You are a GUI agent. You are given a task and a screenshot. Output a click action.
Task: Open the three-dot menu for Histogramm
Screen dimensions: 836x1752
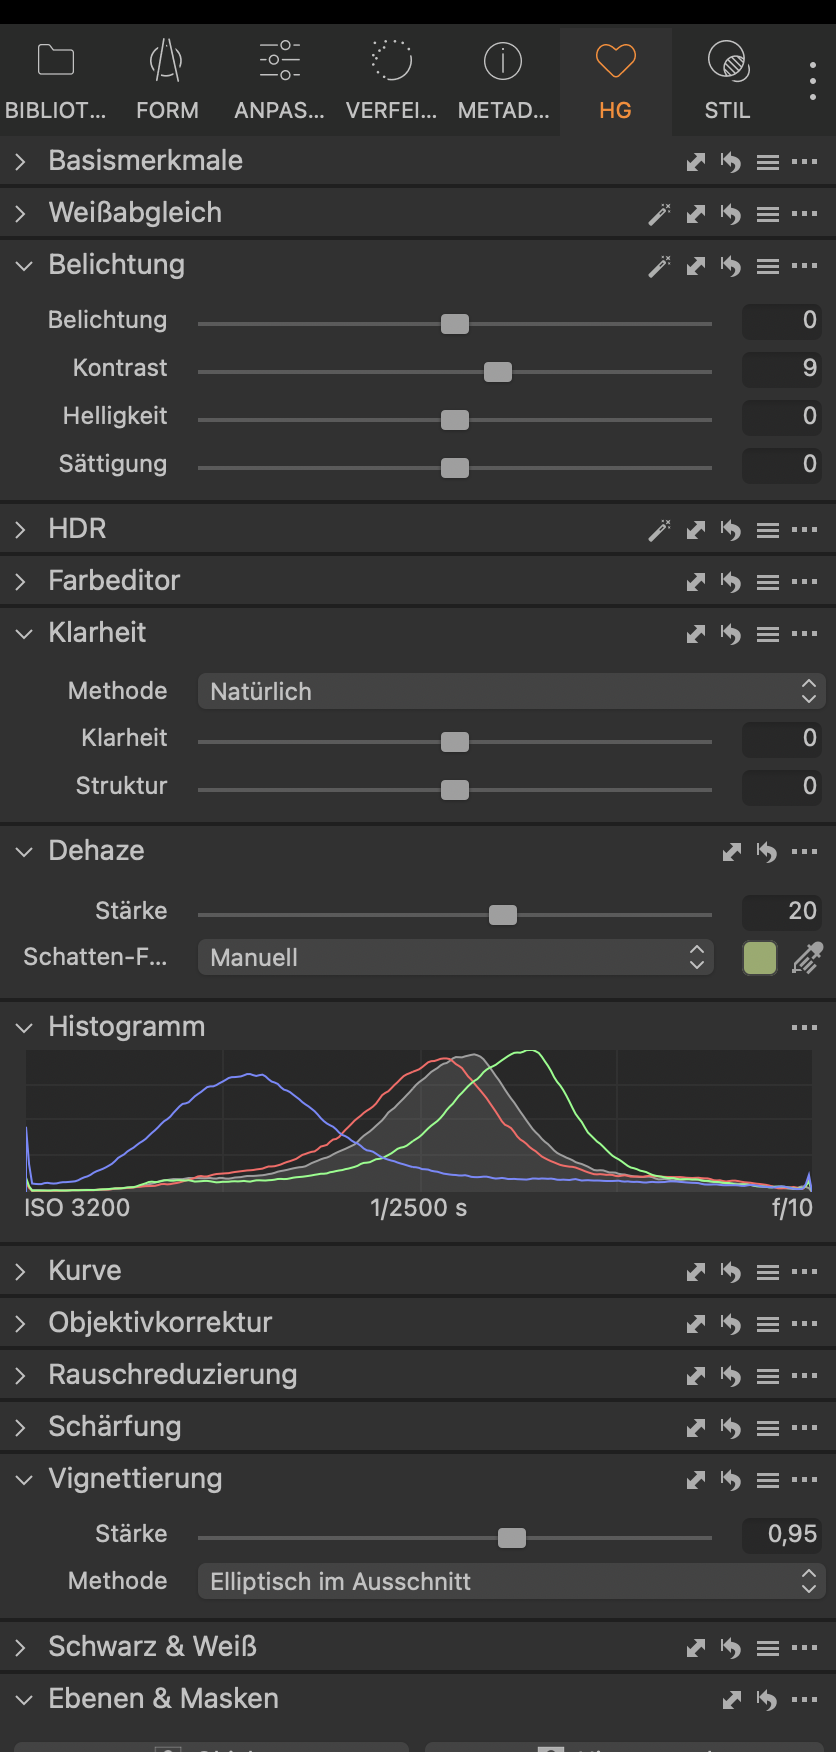coord(804,1028)
